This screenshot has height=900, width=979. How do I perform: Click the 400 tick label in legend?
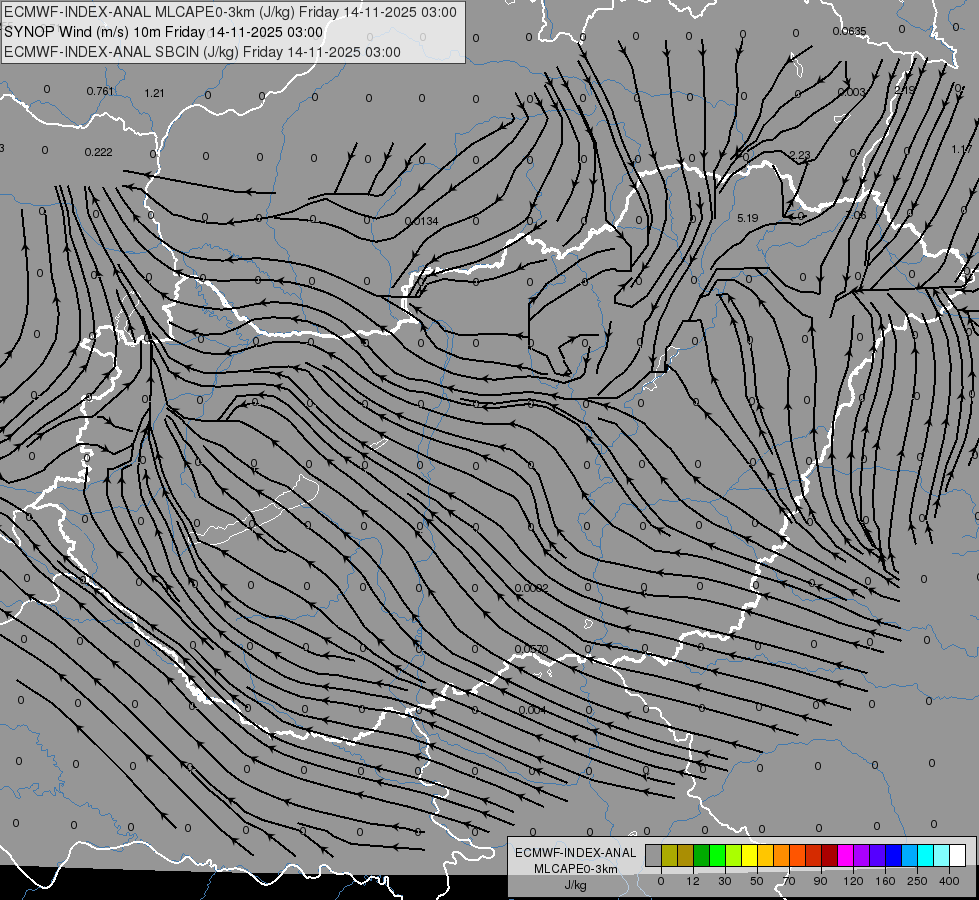[949, 881]
